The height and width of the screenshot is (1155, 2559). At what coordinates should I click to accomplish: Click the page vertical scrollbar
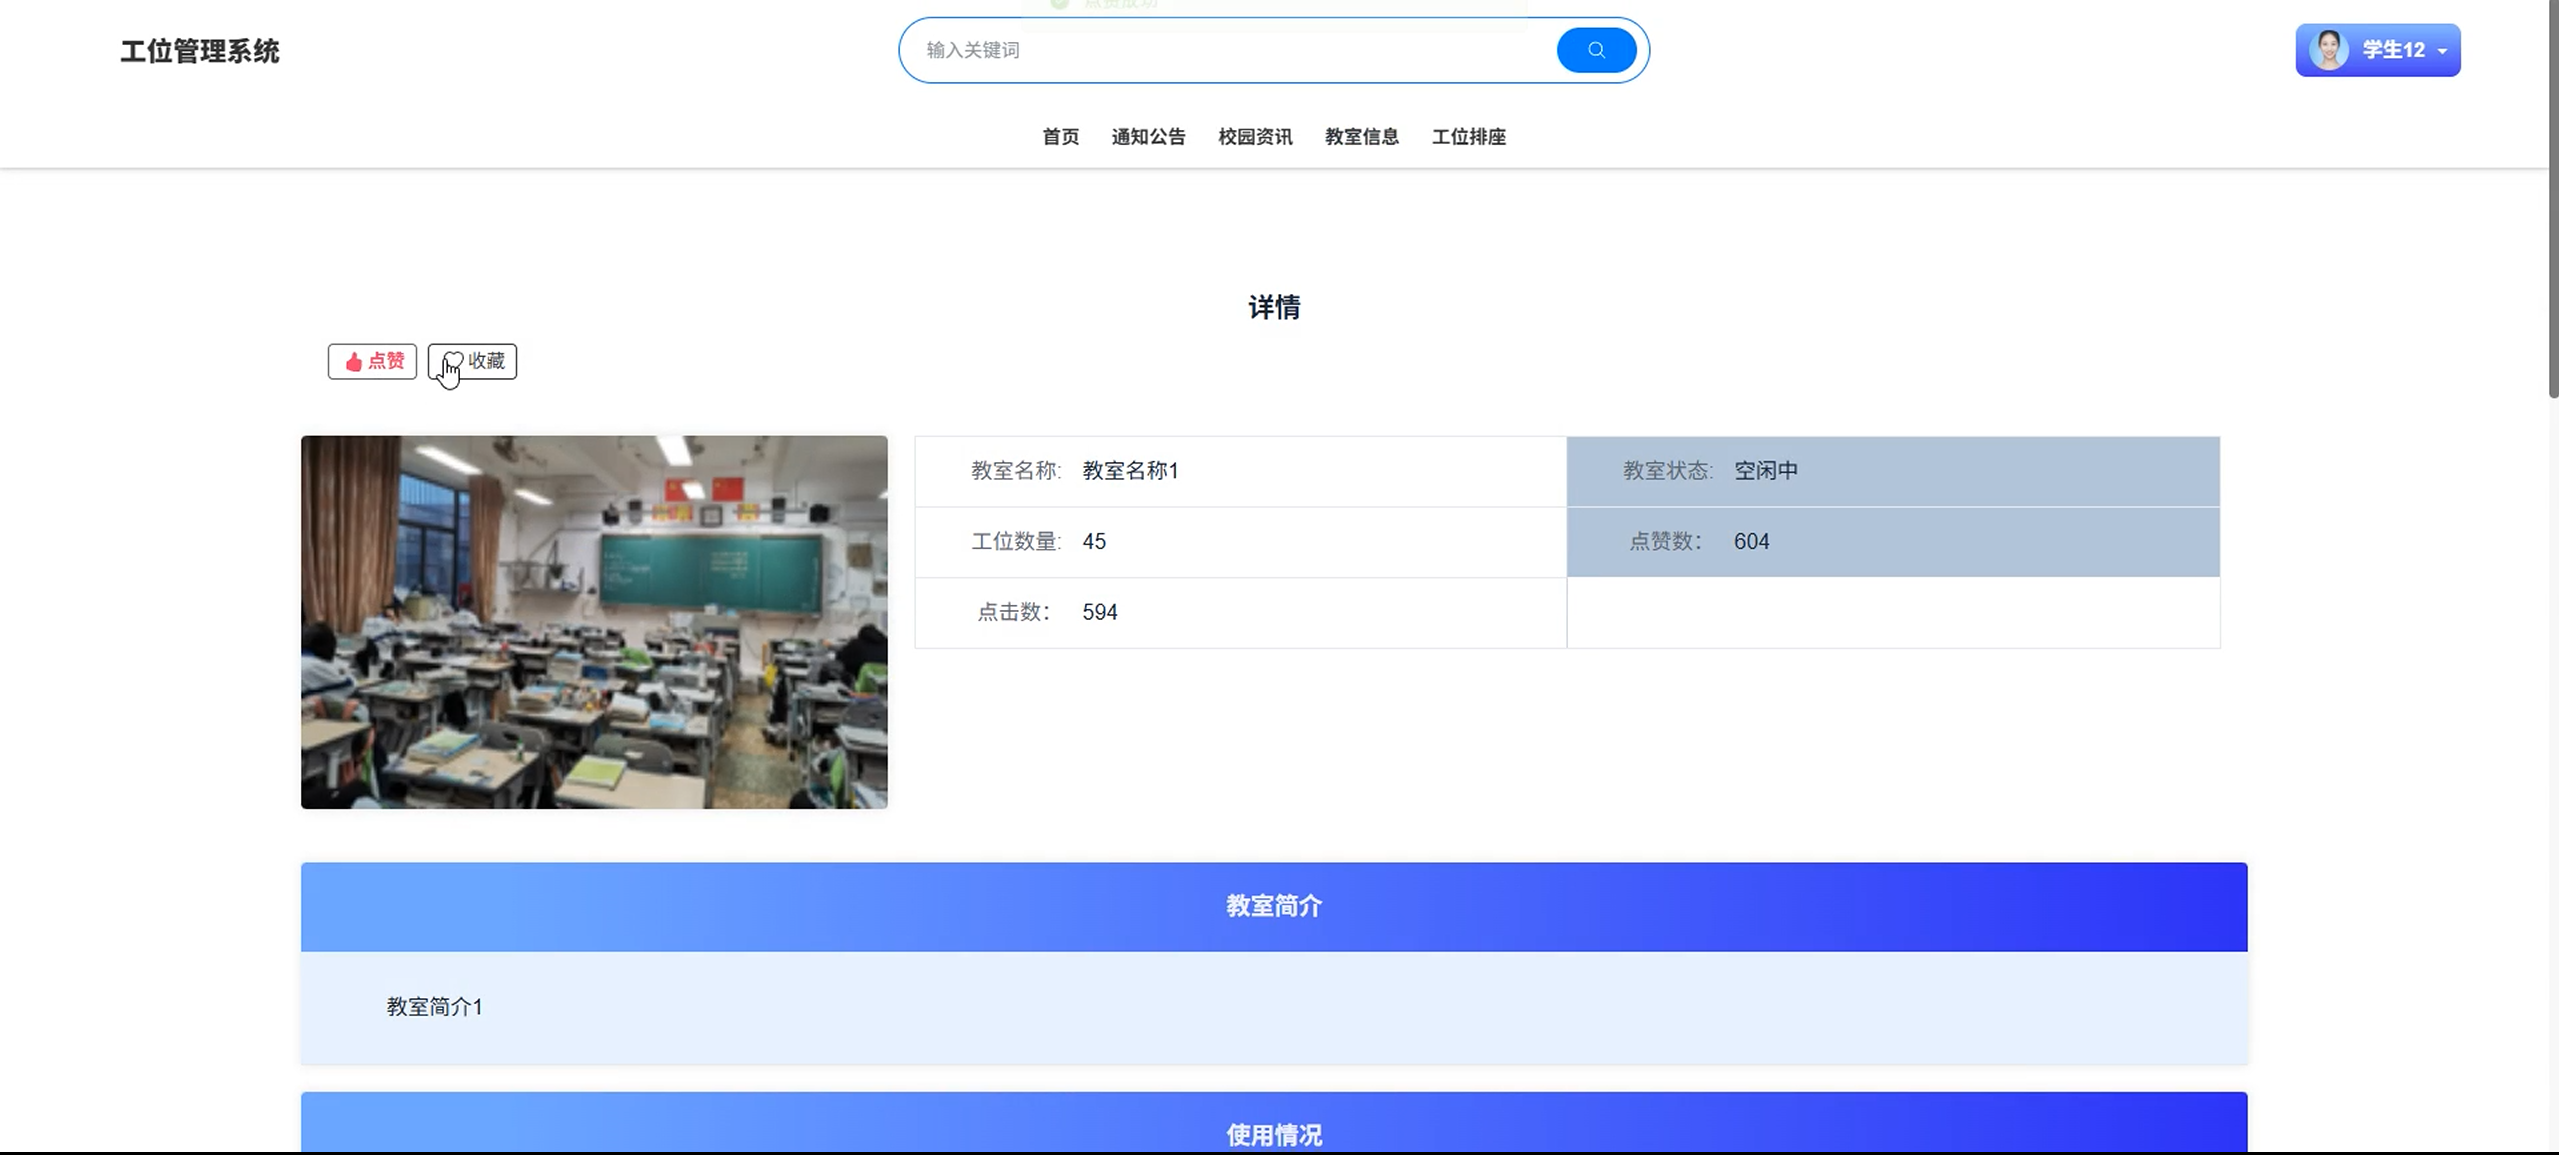(2552, 200)
